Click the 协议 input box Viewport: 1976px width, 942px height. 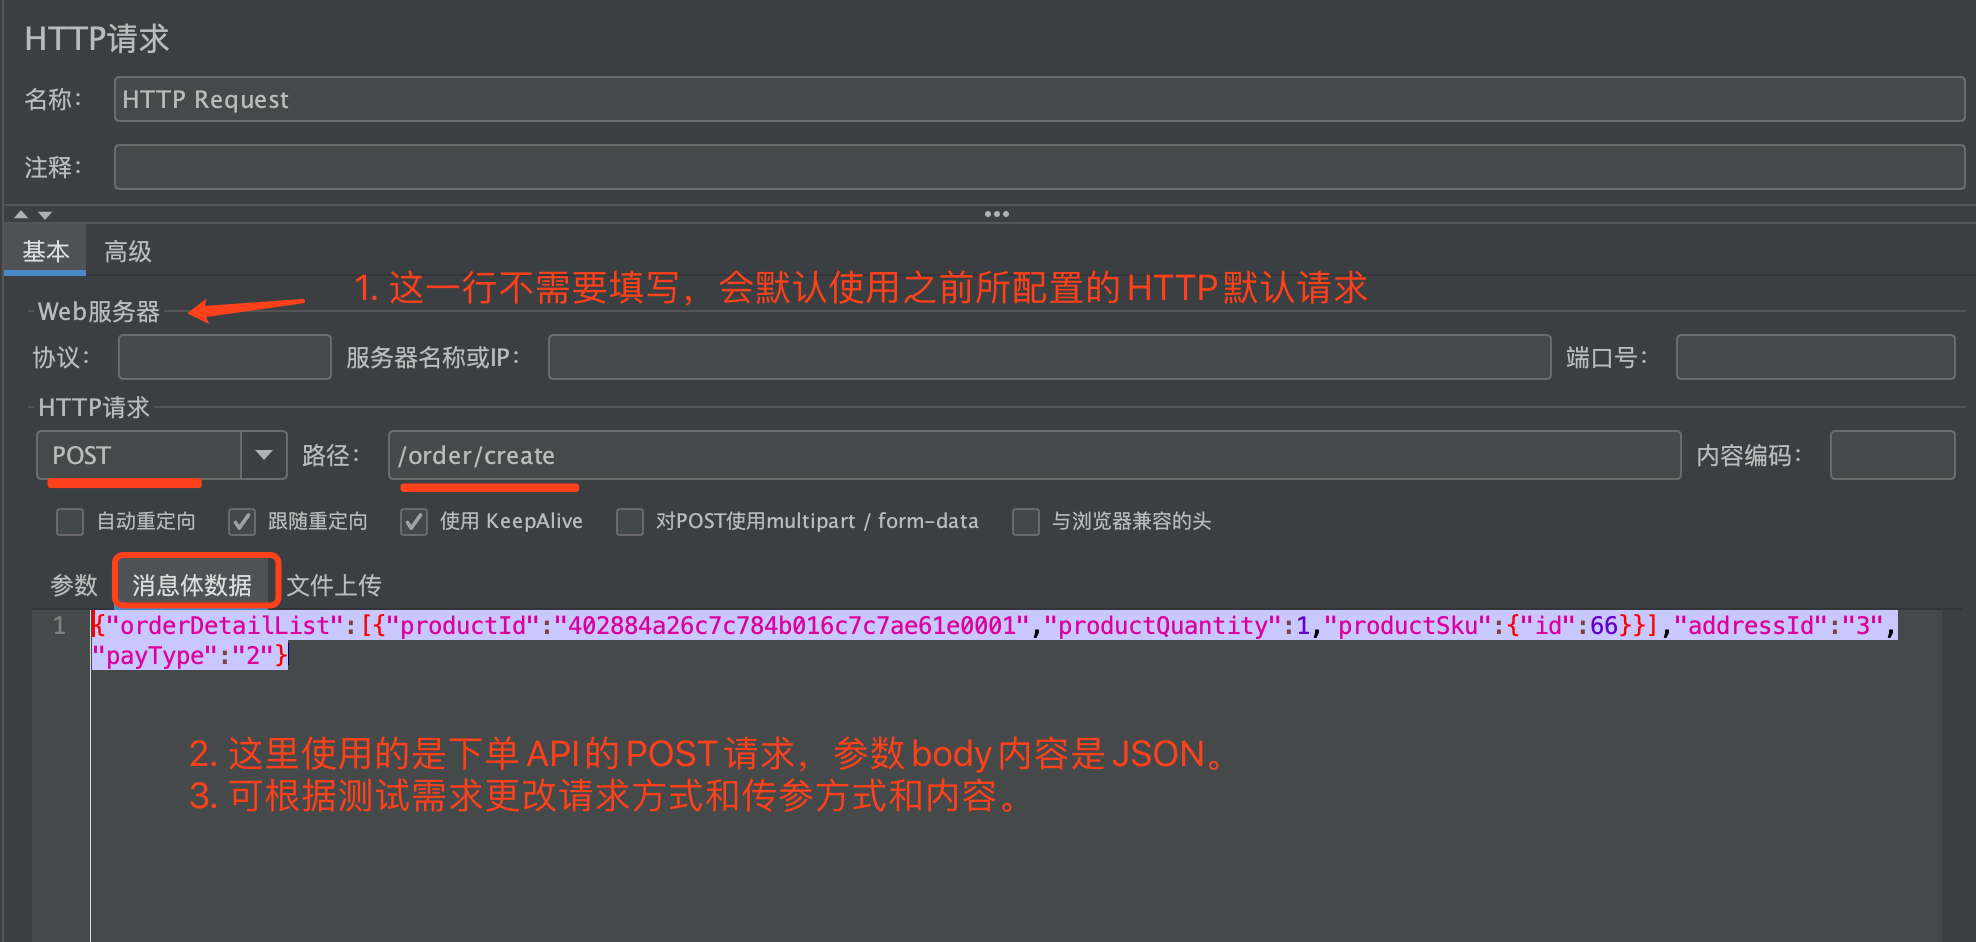[x=224, y=356]
